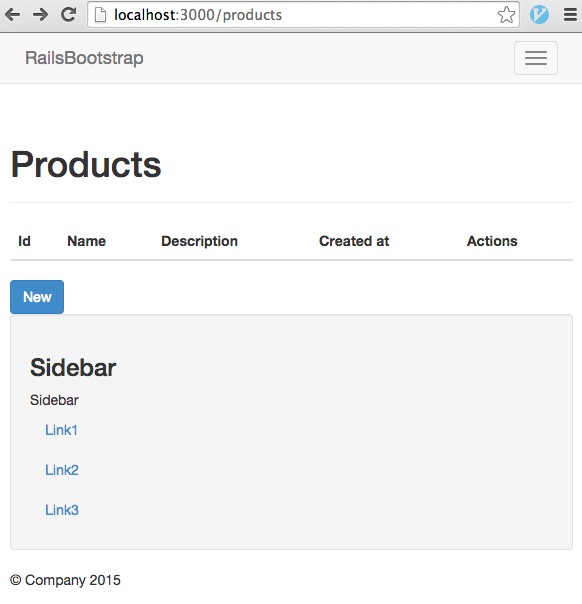Click the page info icon beside the URL
Screen dimensions: 582x604
[100, 15]
